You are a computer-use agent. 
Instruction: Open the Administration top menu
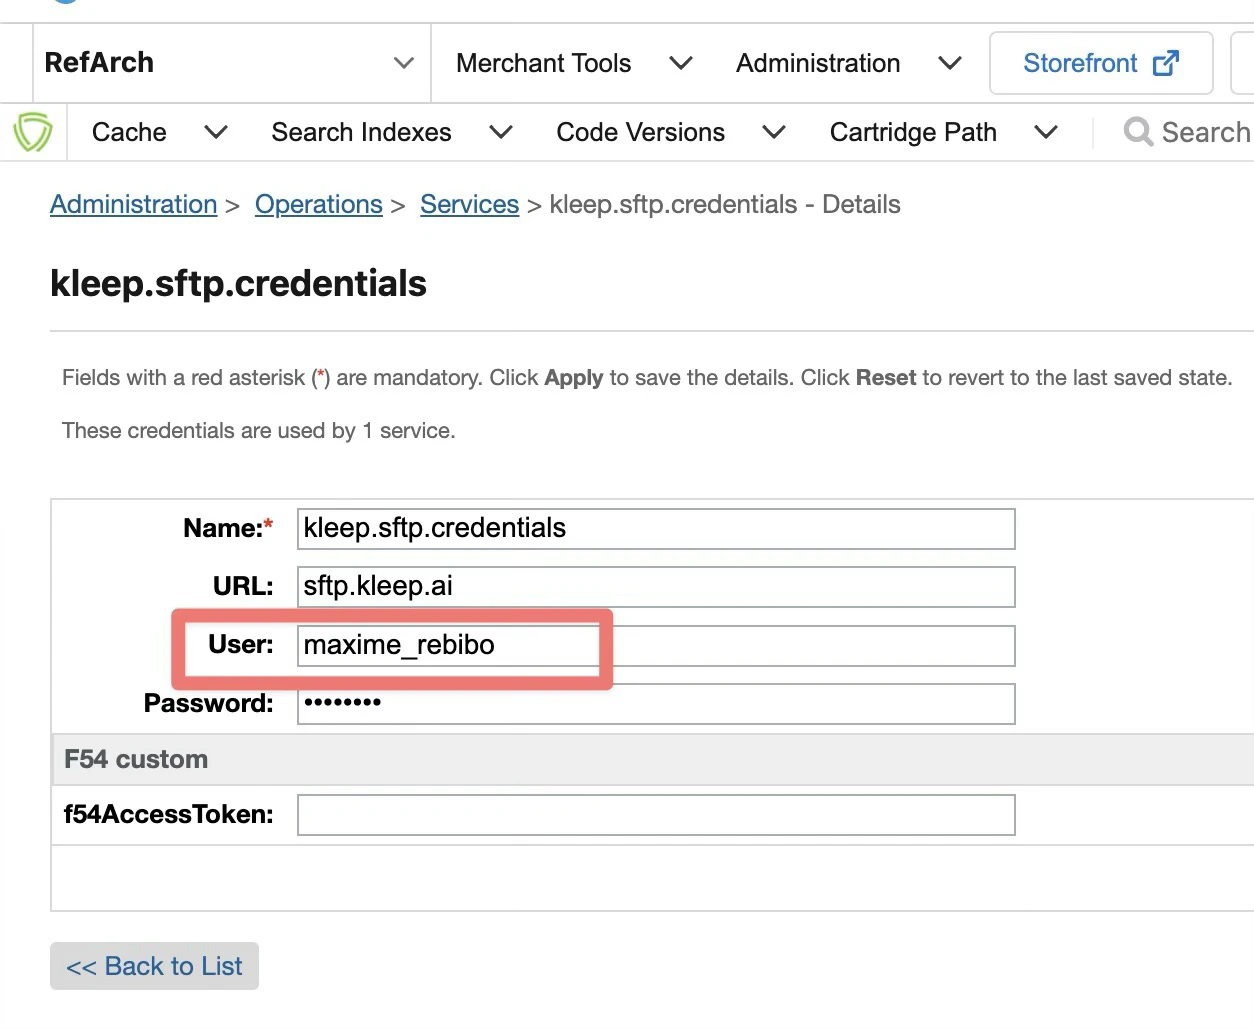click(818, 63)
